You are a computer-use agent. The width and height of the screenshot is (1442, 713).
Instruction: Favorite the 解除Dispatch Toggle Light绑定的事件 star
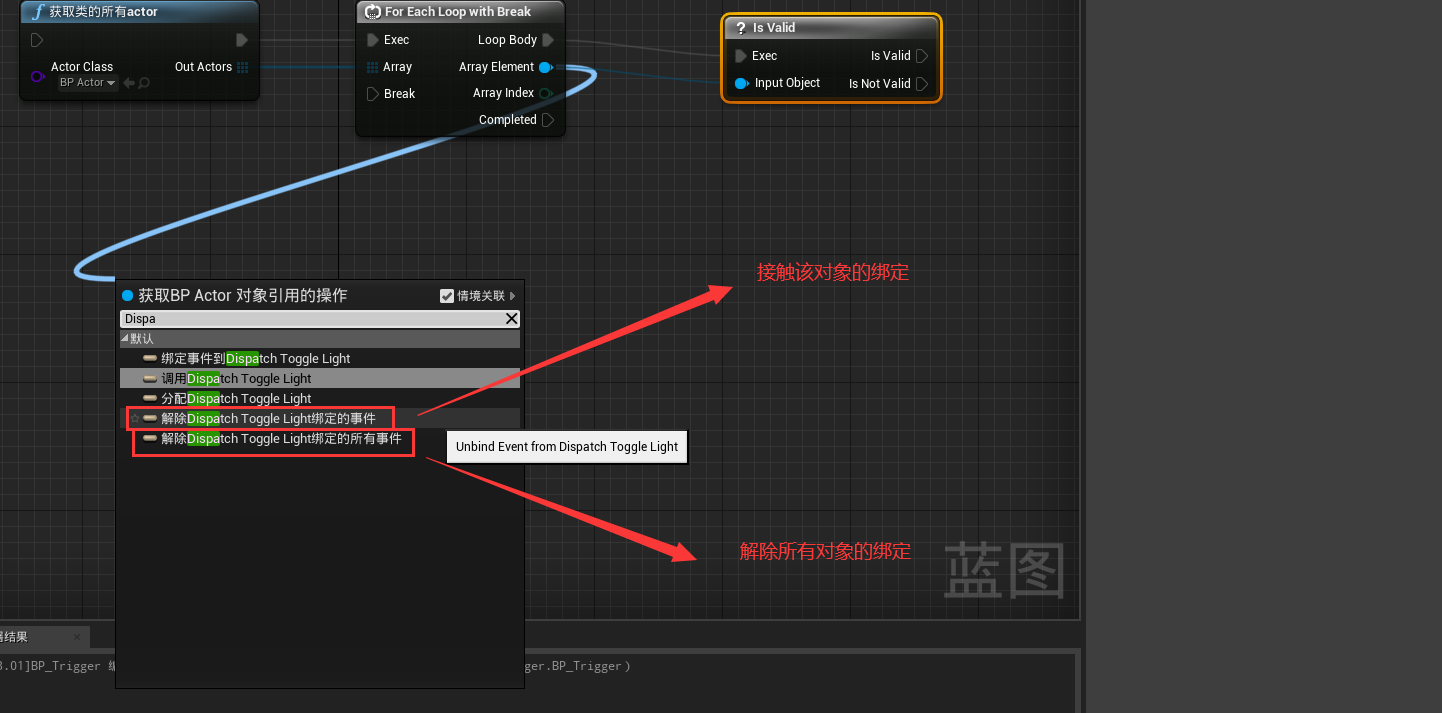pos(135,419)
